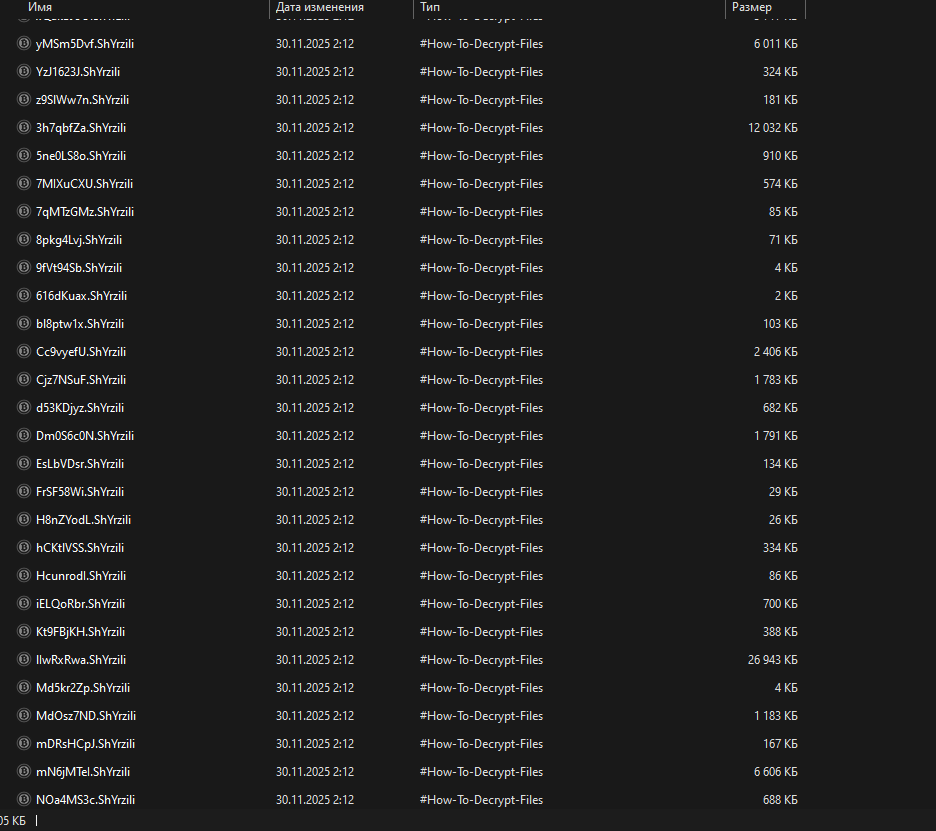This screenshot has width=936, height=831.
Task: Click the file icon next to Hcunrodl.ShYrzili
Action: pyautogui.click(x=23, y=575)
